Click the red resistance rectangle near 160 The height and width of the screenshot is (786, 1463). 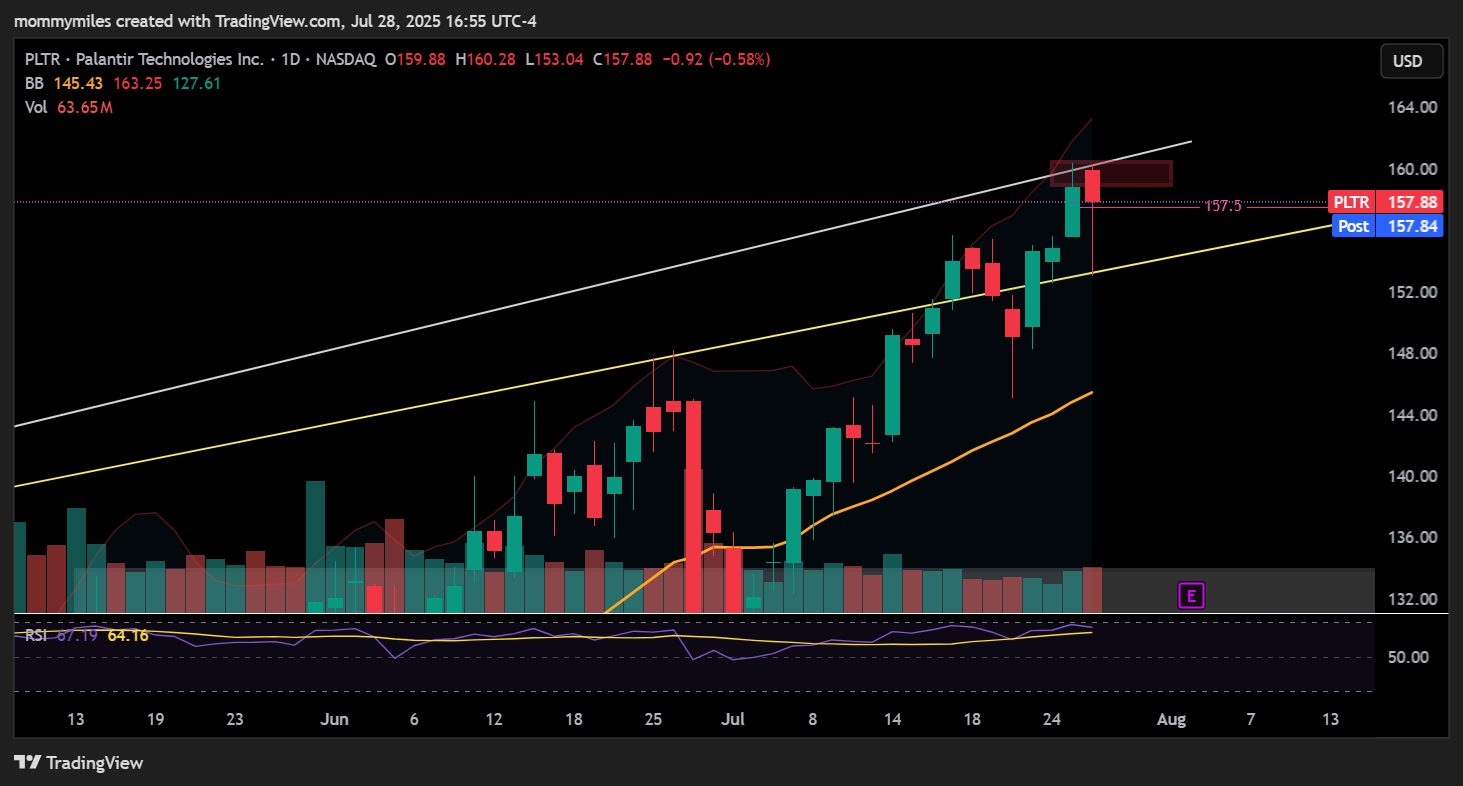(x=1110, y=173)
